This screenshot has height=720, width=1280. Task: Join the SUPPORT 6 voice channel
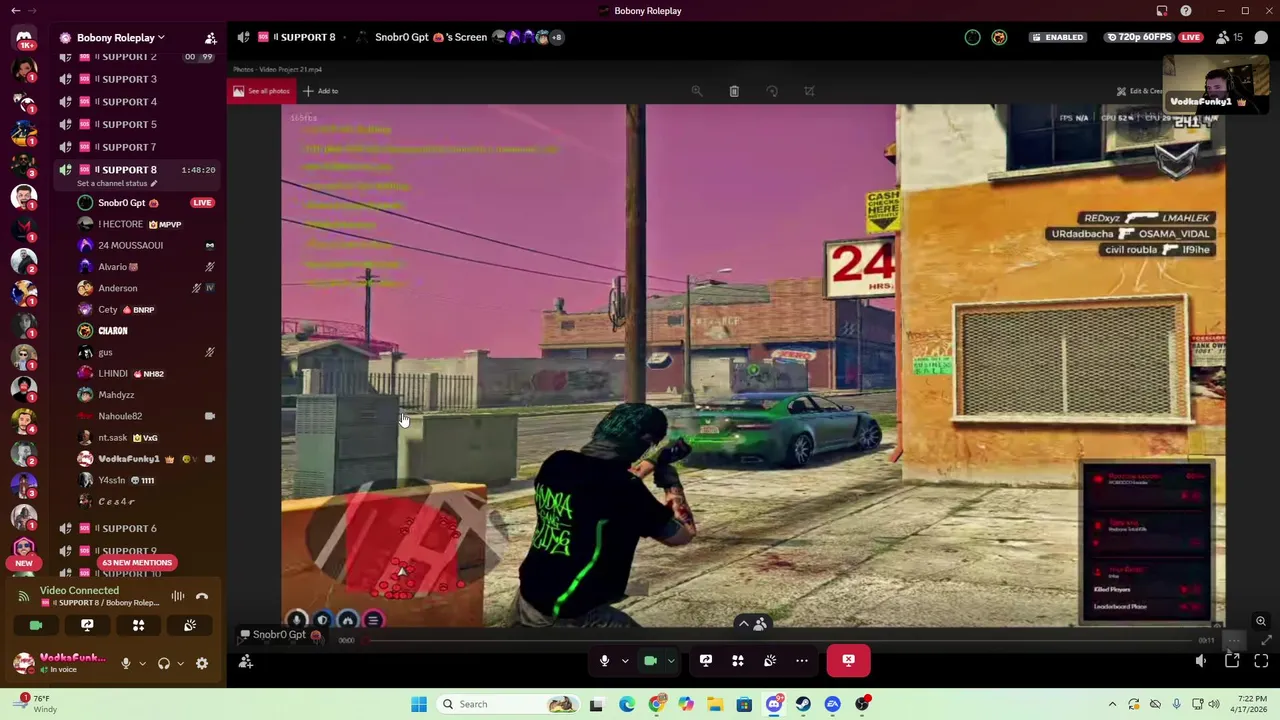(138, 528)
